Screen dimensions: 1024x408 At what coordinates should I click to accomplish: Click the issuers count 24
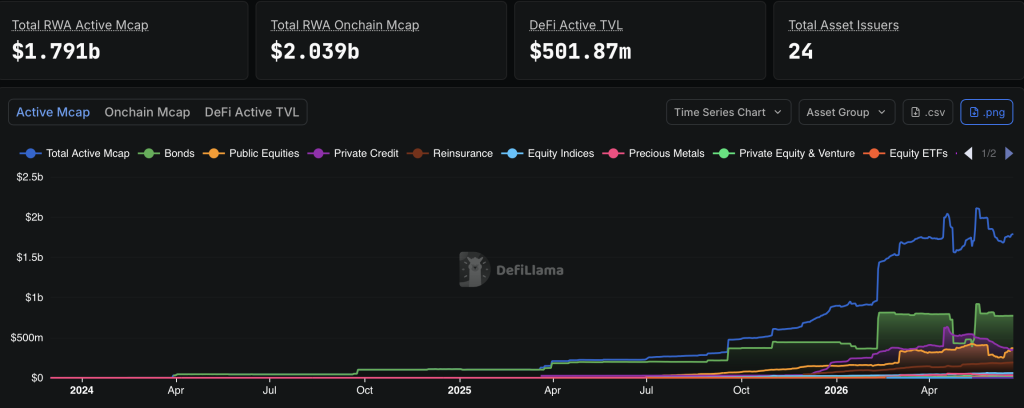pyautogui.click(x=801, y=52)
